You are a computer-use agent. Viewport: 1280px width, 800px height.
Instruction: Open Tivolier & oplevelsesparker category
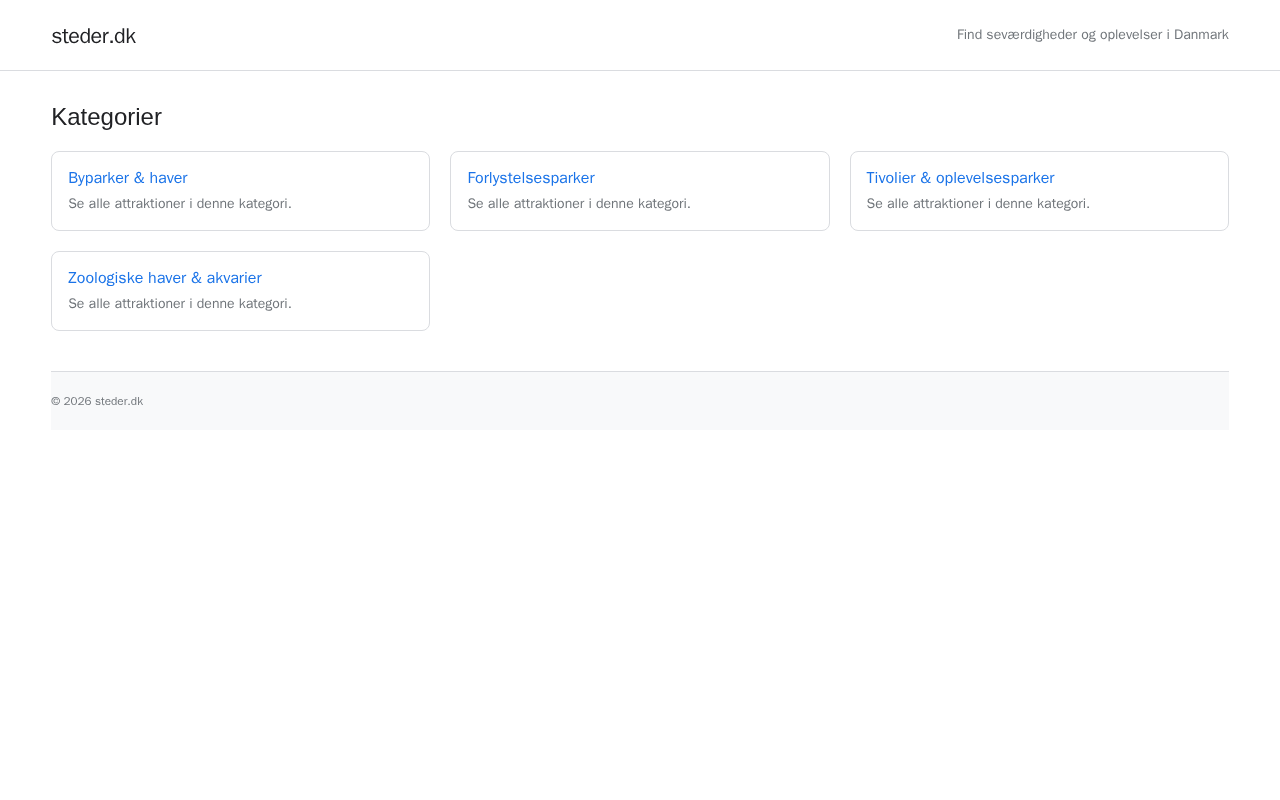click(960, 178)
